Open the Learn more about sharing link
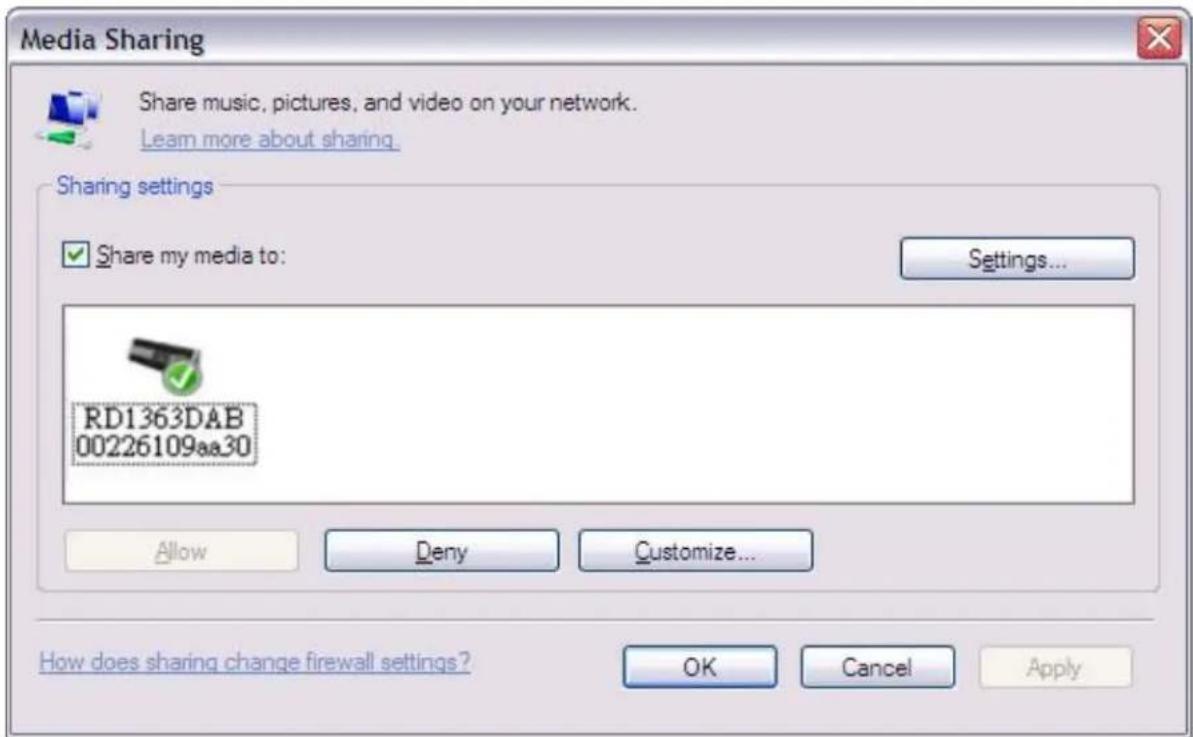The image size is (1193, 737). 270,139
